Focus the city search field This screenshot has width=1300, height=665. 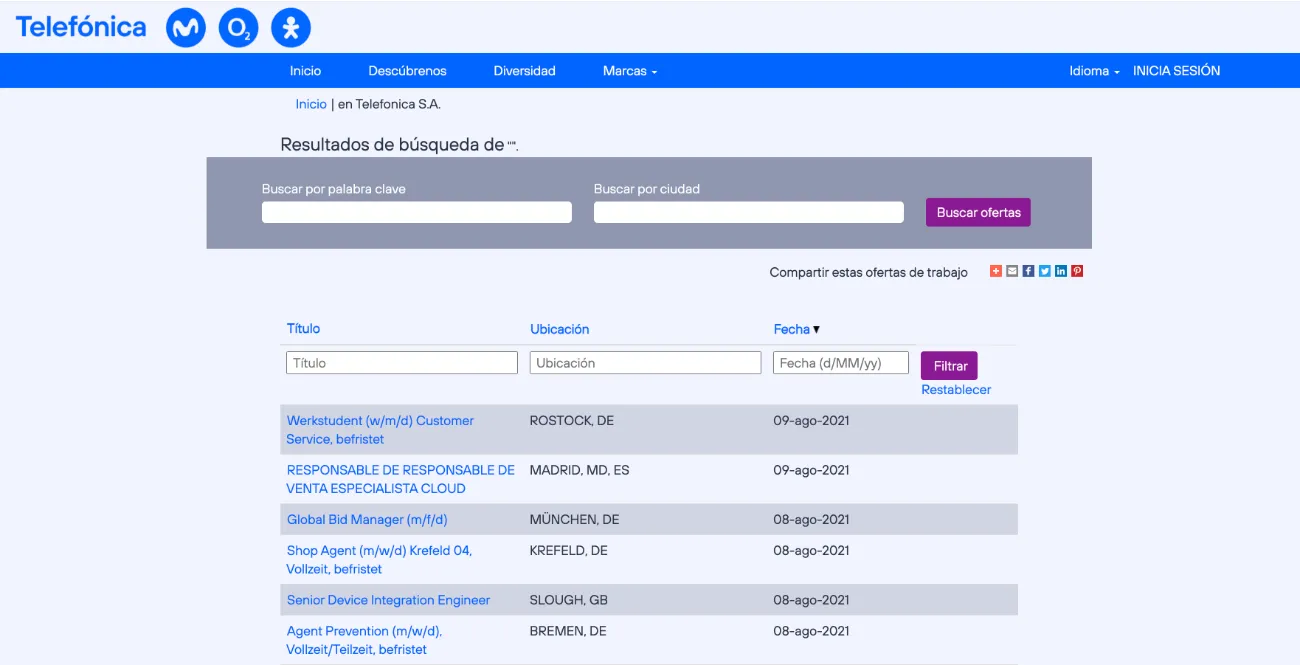tap(749, 212)
